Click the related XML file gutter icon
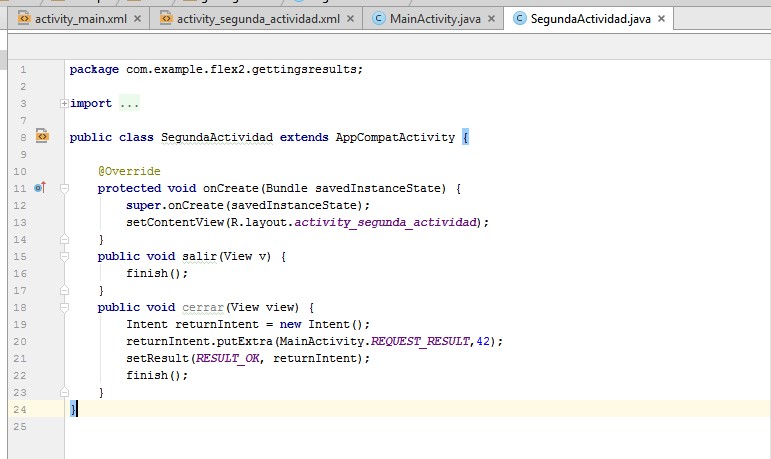This screenshot has width=771, height=459. pos(42,136)
